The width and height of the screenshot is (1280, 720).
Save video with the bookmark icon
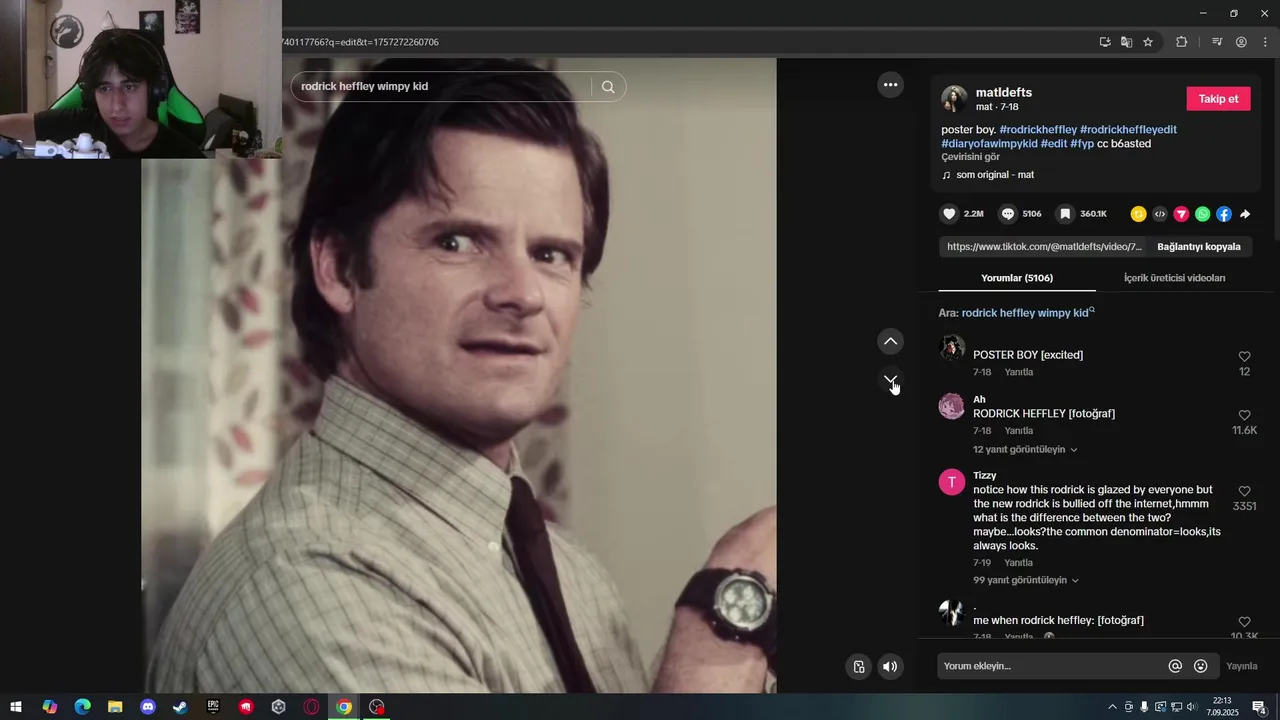(x=1066, y=214)
